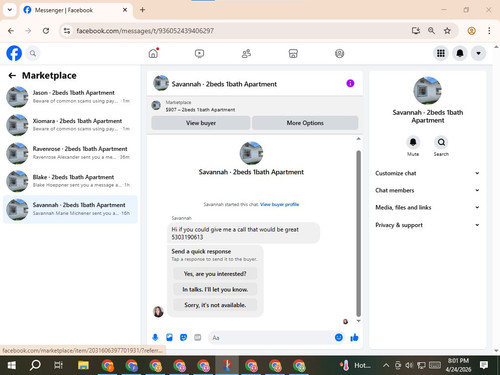The image size is (500, 375).
Task: Click the large apartment thumbnail in info panel
Action: pyautogui.click(x=427, y=91)
